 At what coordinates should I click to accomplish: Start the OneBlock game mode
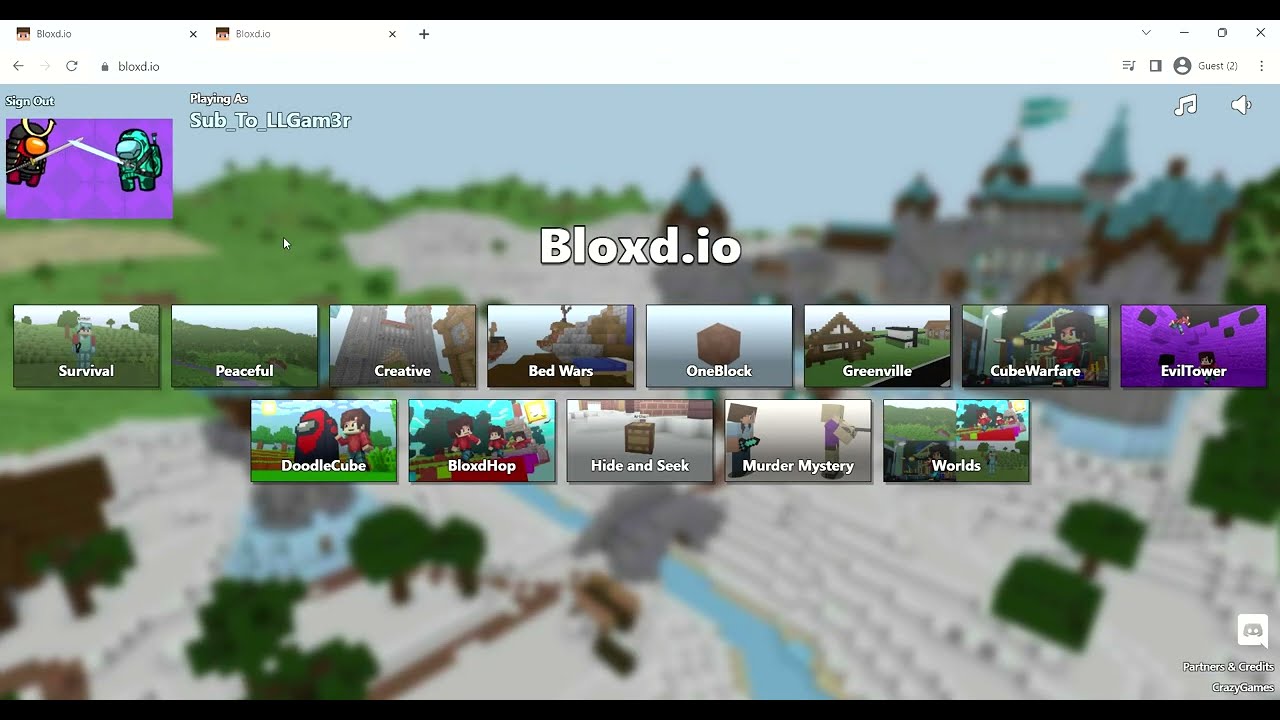[719, 346]
